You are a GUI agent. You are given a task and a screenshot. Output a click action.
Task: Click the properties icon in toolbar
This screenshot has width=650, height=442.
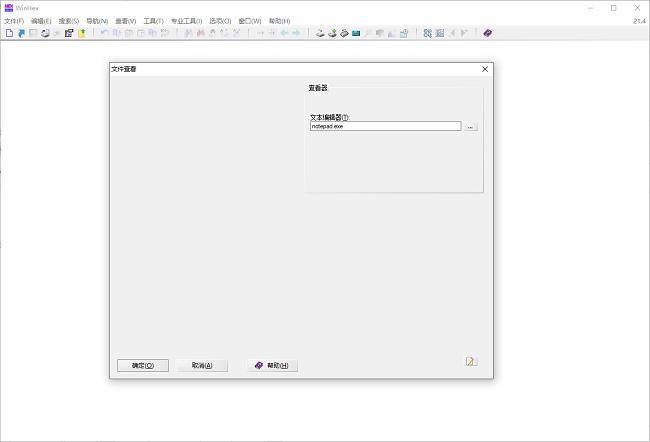(x=69, y=33)
